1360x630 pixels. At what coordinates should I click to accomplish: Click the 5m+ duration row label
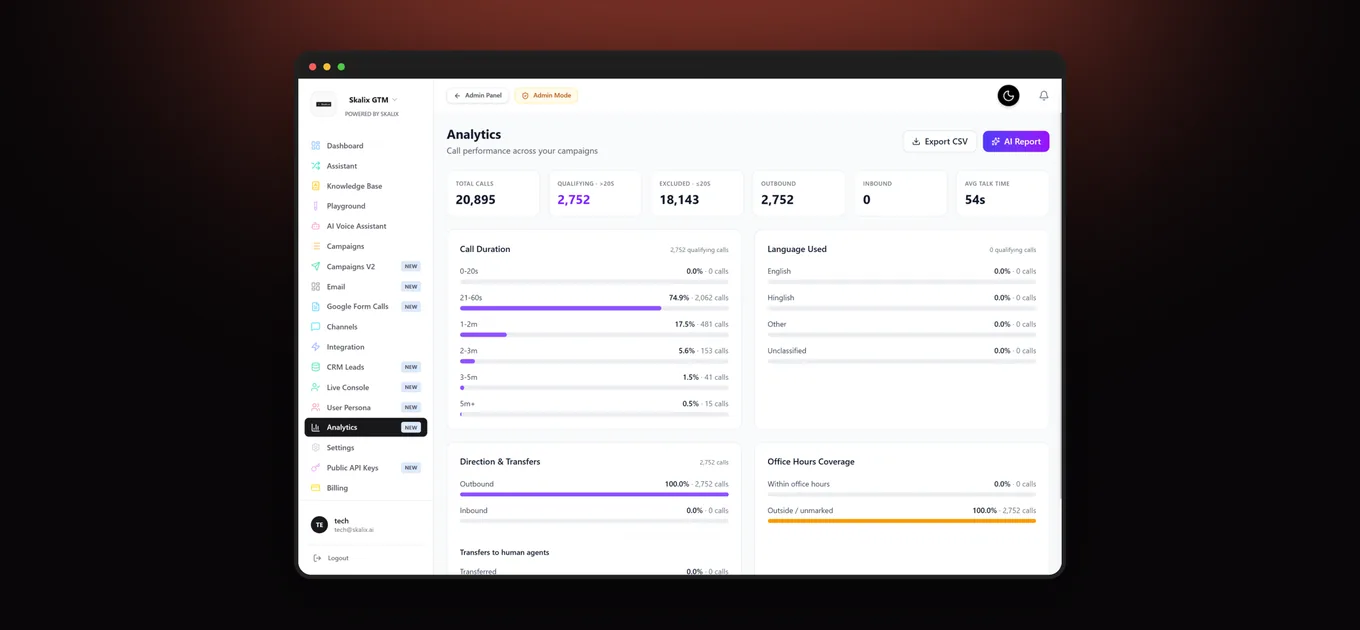click(x=467, y=404)
